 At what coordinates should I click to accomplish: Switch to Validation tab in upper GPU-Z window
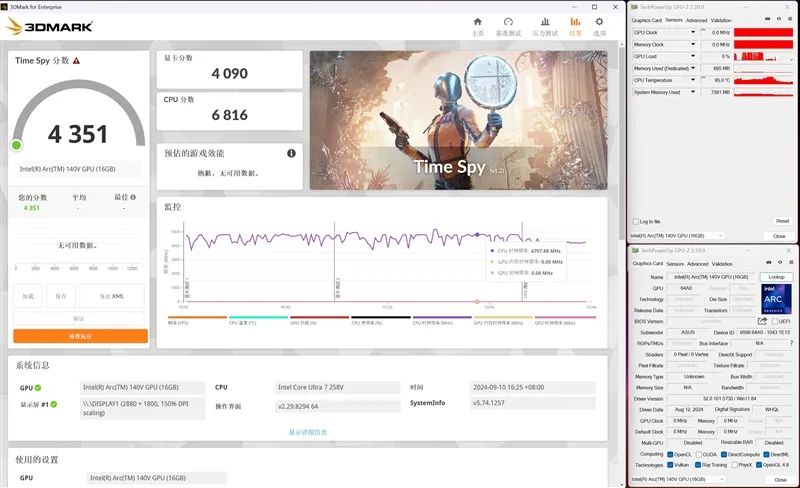click(x=721, y=20)
